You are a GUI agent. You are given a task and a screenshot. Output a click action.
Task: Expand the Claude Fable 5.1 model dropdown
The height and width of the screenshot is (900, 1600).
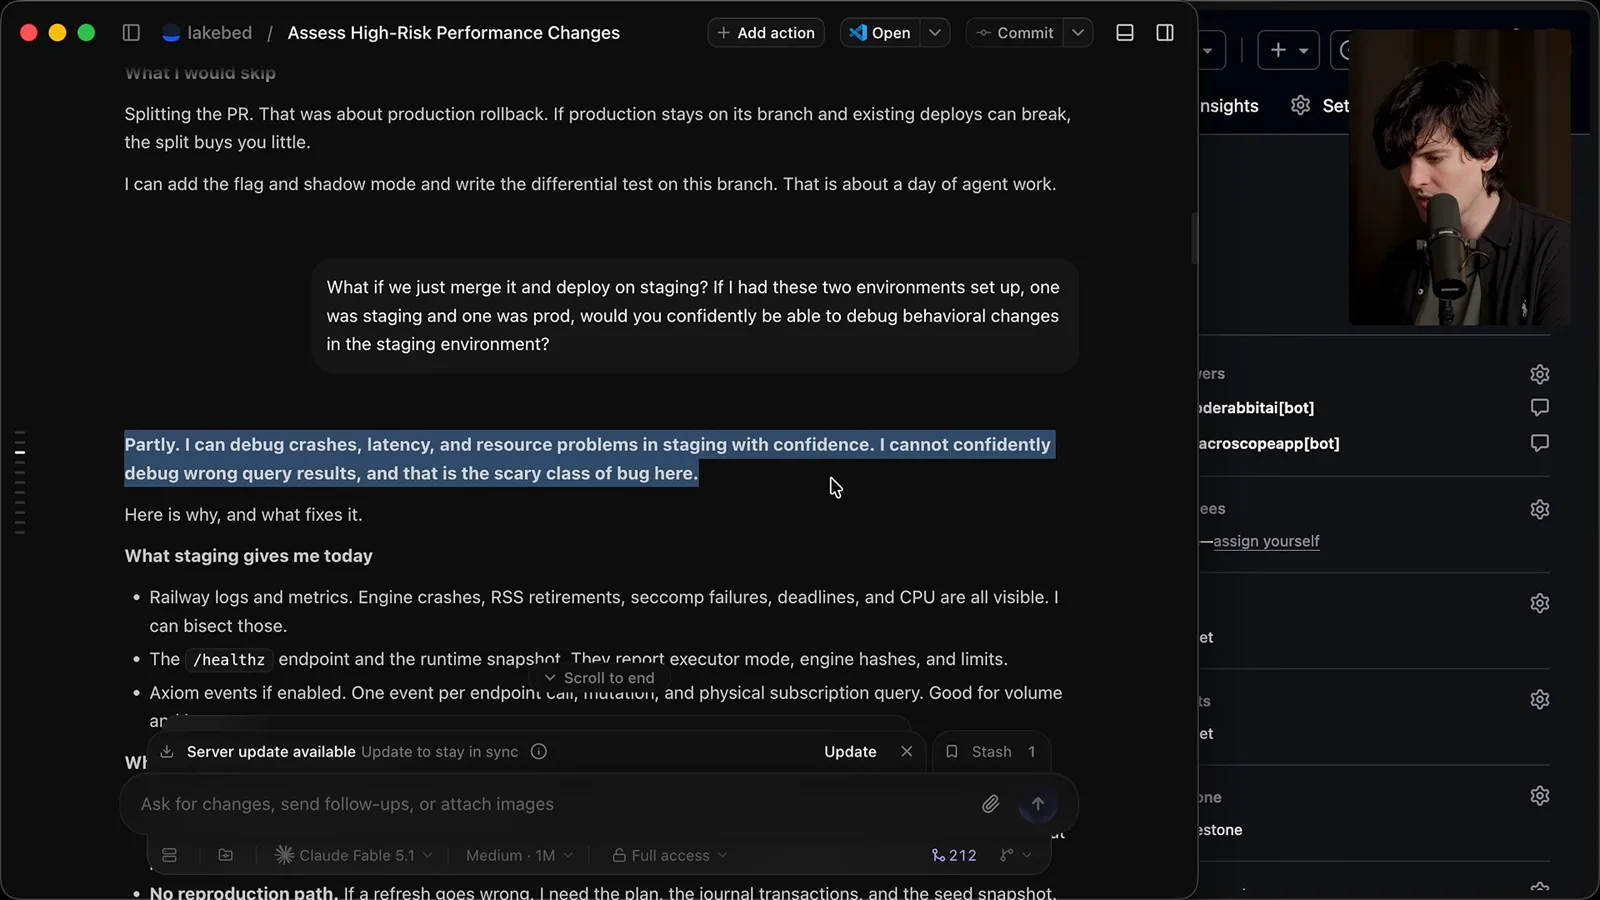click(354, 856)
